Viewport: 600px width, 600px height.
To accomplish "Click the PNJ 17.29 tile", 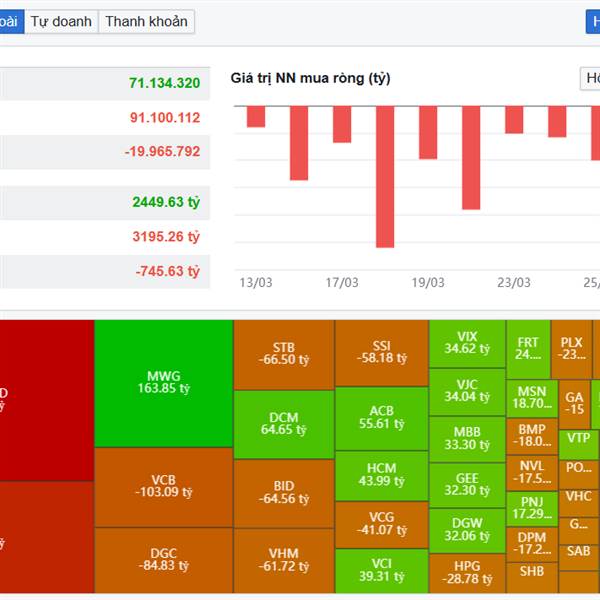I will [x=532, y=509].
